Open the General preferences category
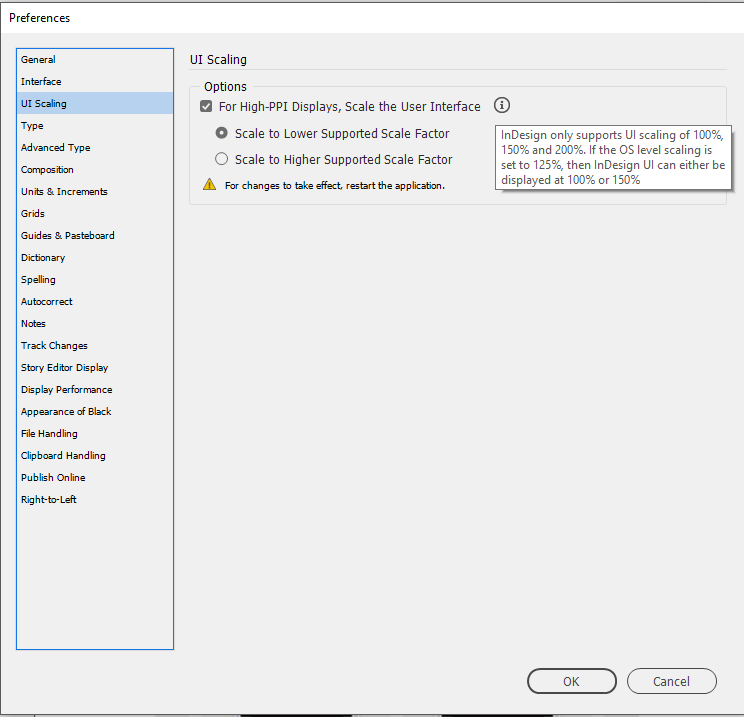This screenshot has width=744, height=717. tap(95, 60)
